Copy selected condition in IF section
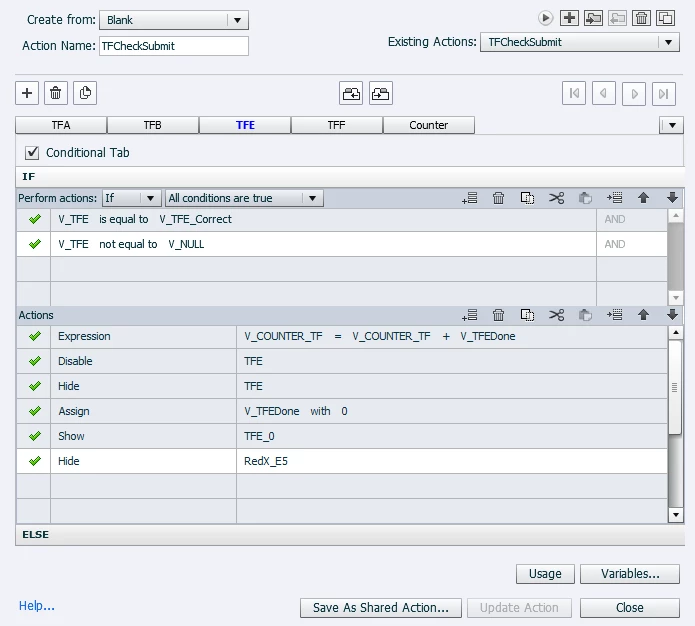The height and width of the screenshot is (626, 695). click(x=527, y=198)
